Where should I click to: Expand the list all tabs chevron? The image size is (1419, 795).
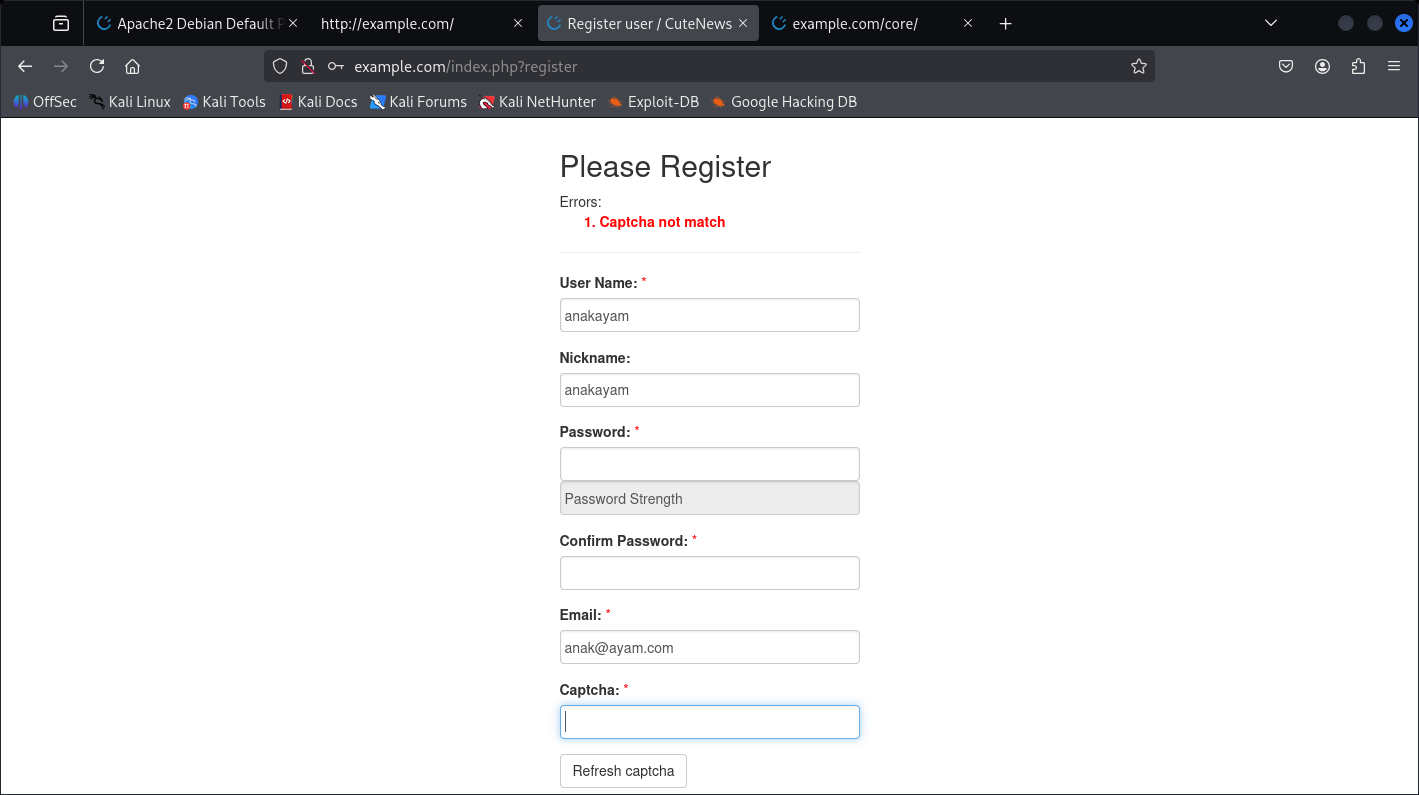point(1271,23)
